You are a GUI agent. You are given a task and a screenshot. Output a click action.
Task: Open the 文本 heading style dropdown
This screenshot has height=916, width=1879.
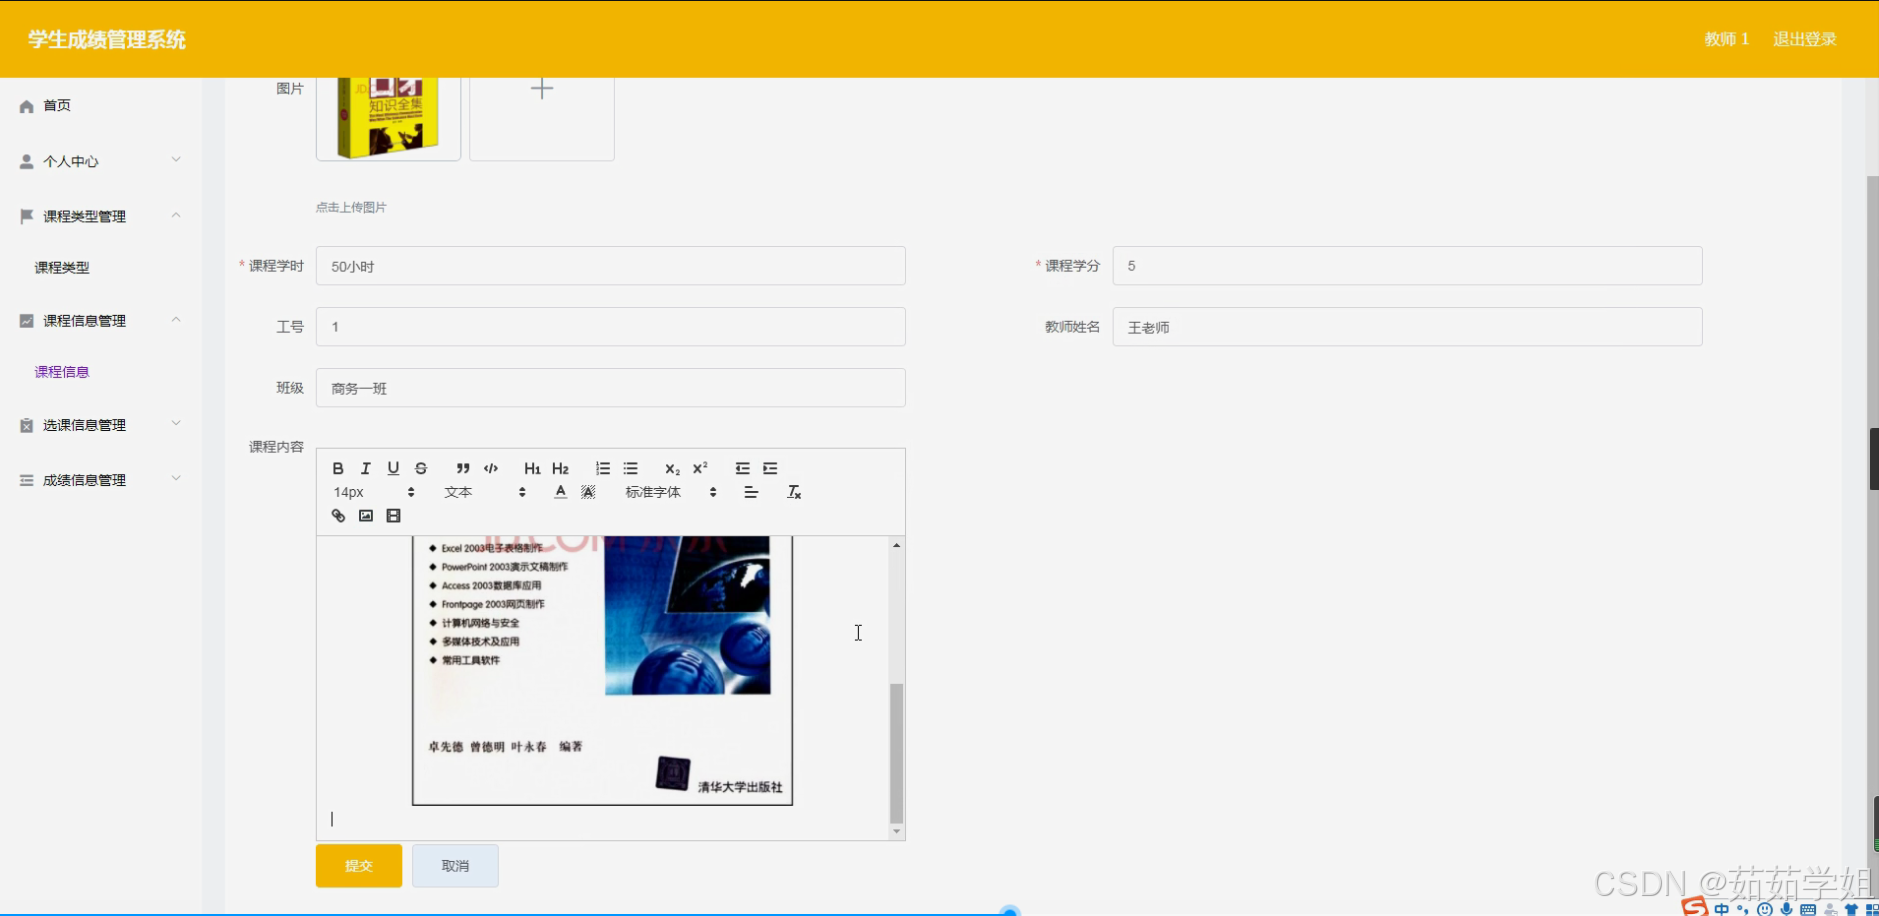pyautogui.click(x=485, y=492)
